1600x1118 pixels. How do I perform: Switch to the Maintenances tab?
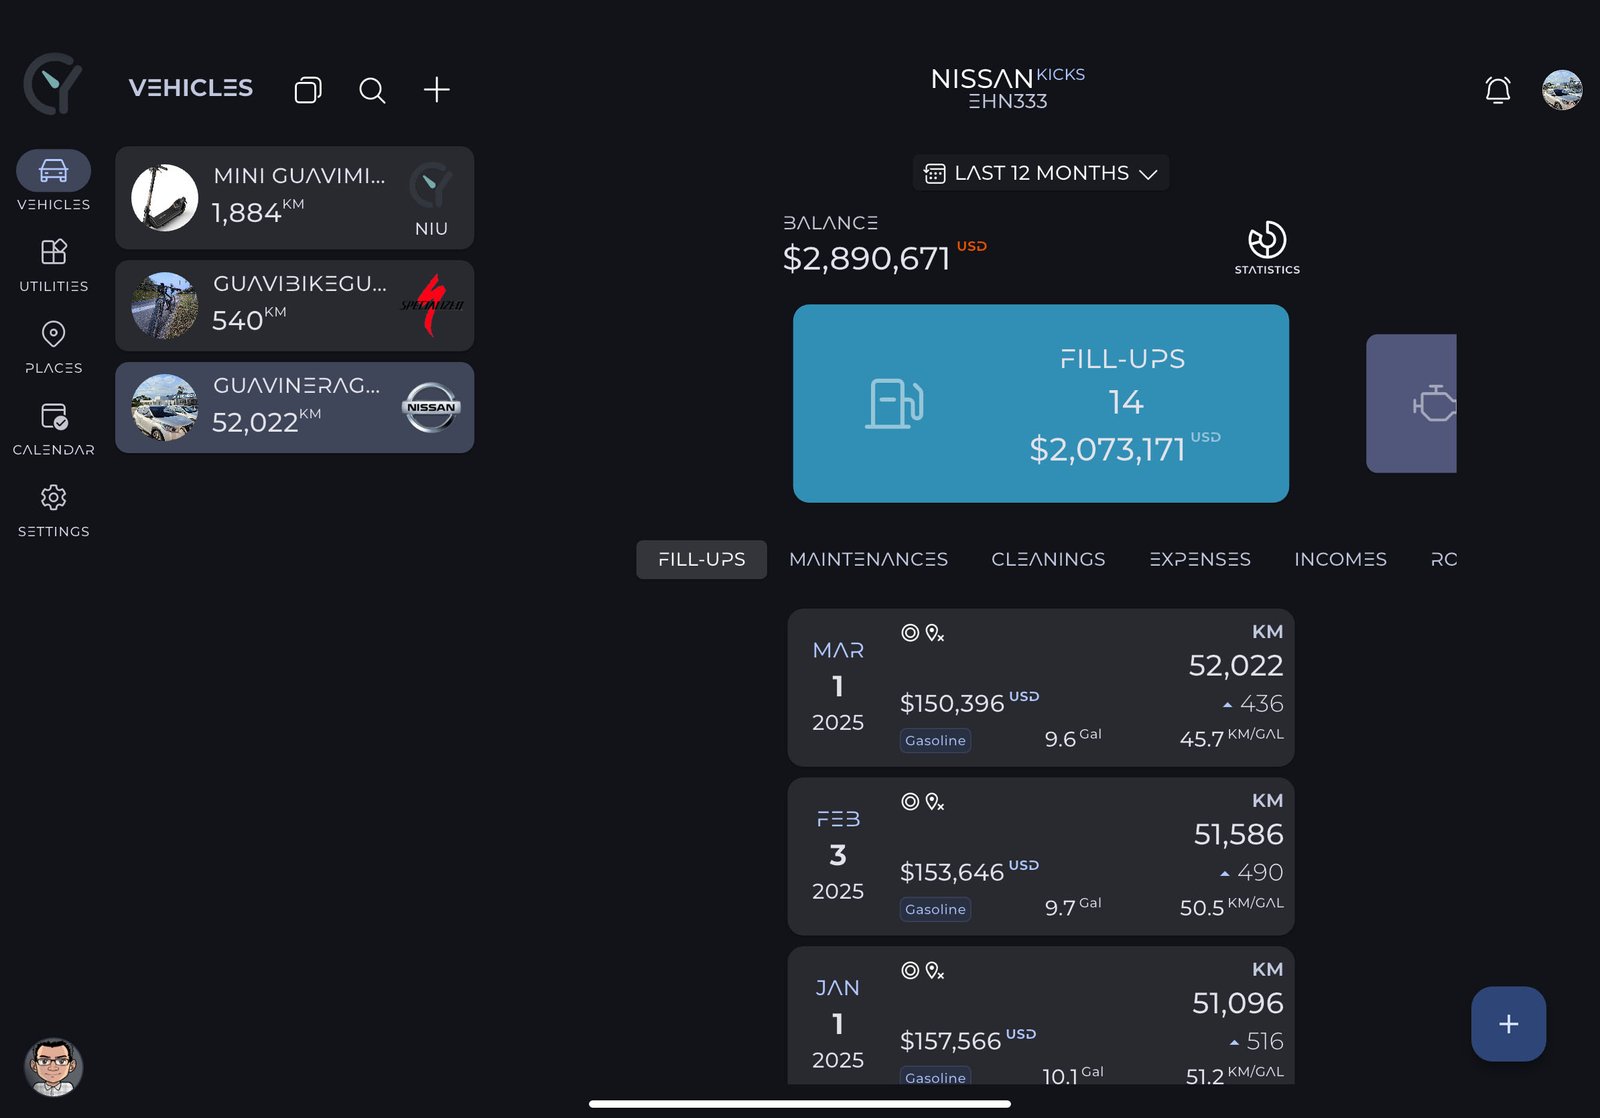(868, 559)
